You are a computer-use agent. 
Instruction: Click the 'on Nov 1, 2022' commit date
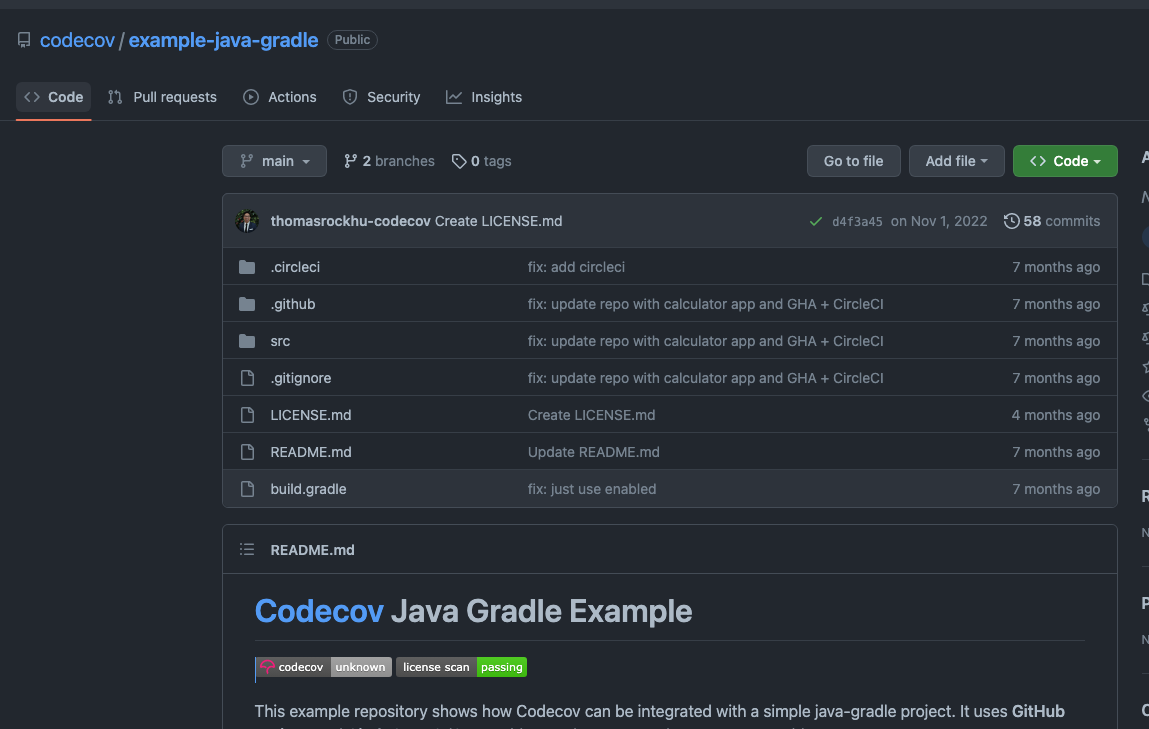click(939, 221)
